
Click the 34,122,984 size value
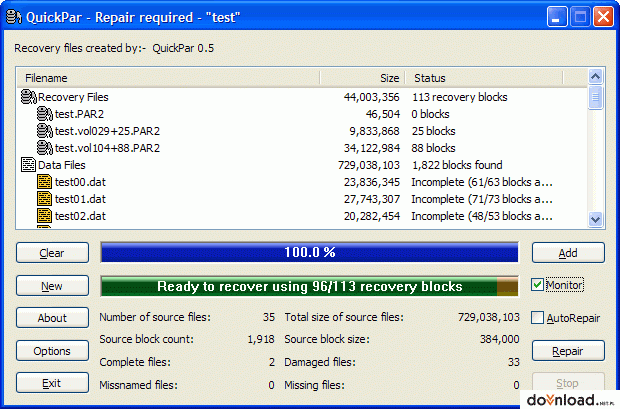pyautogui.click(x=372, y=148)
